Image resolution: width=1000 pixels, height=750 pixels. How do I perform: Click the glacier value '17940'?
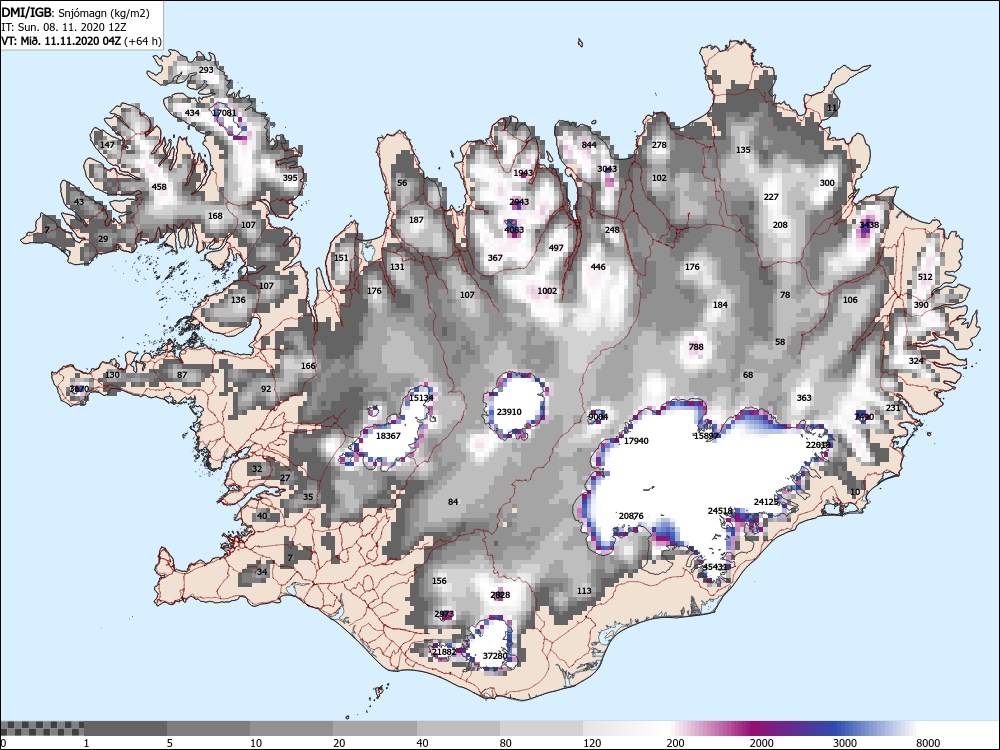(x=636, y=441)
